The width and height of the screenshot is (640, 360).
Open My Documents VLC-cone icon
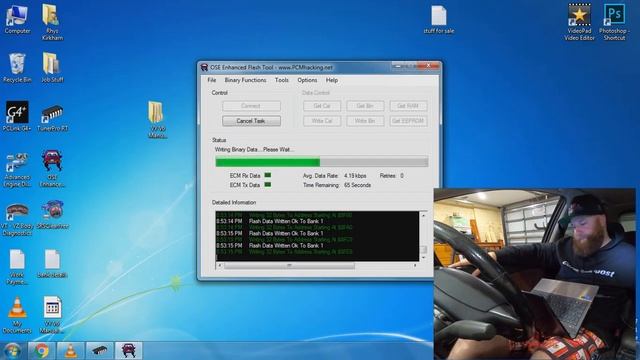17,315
